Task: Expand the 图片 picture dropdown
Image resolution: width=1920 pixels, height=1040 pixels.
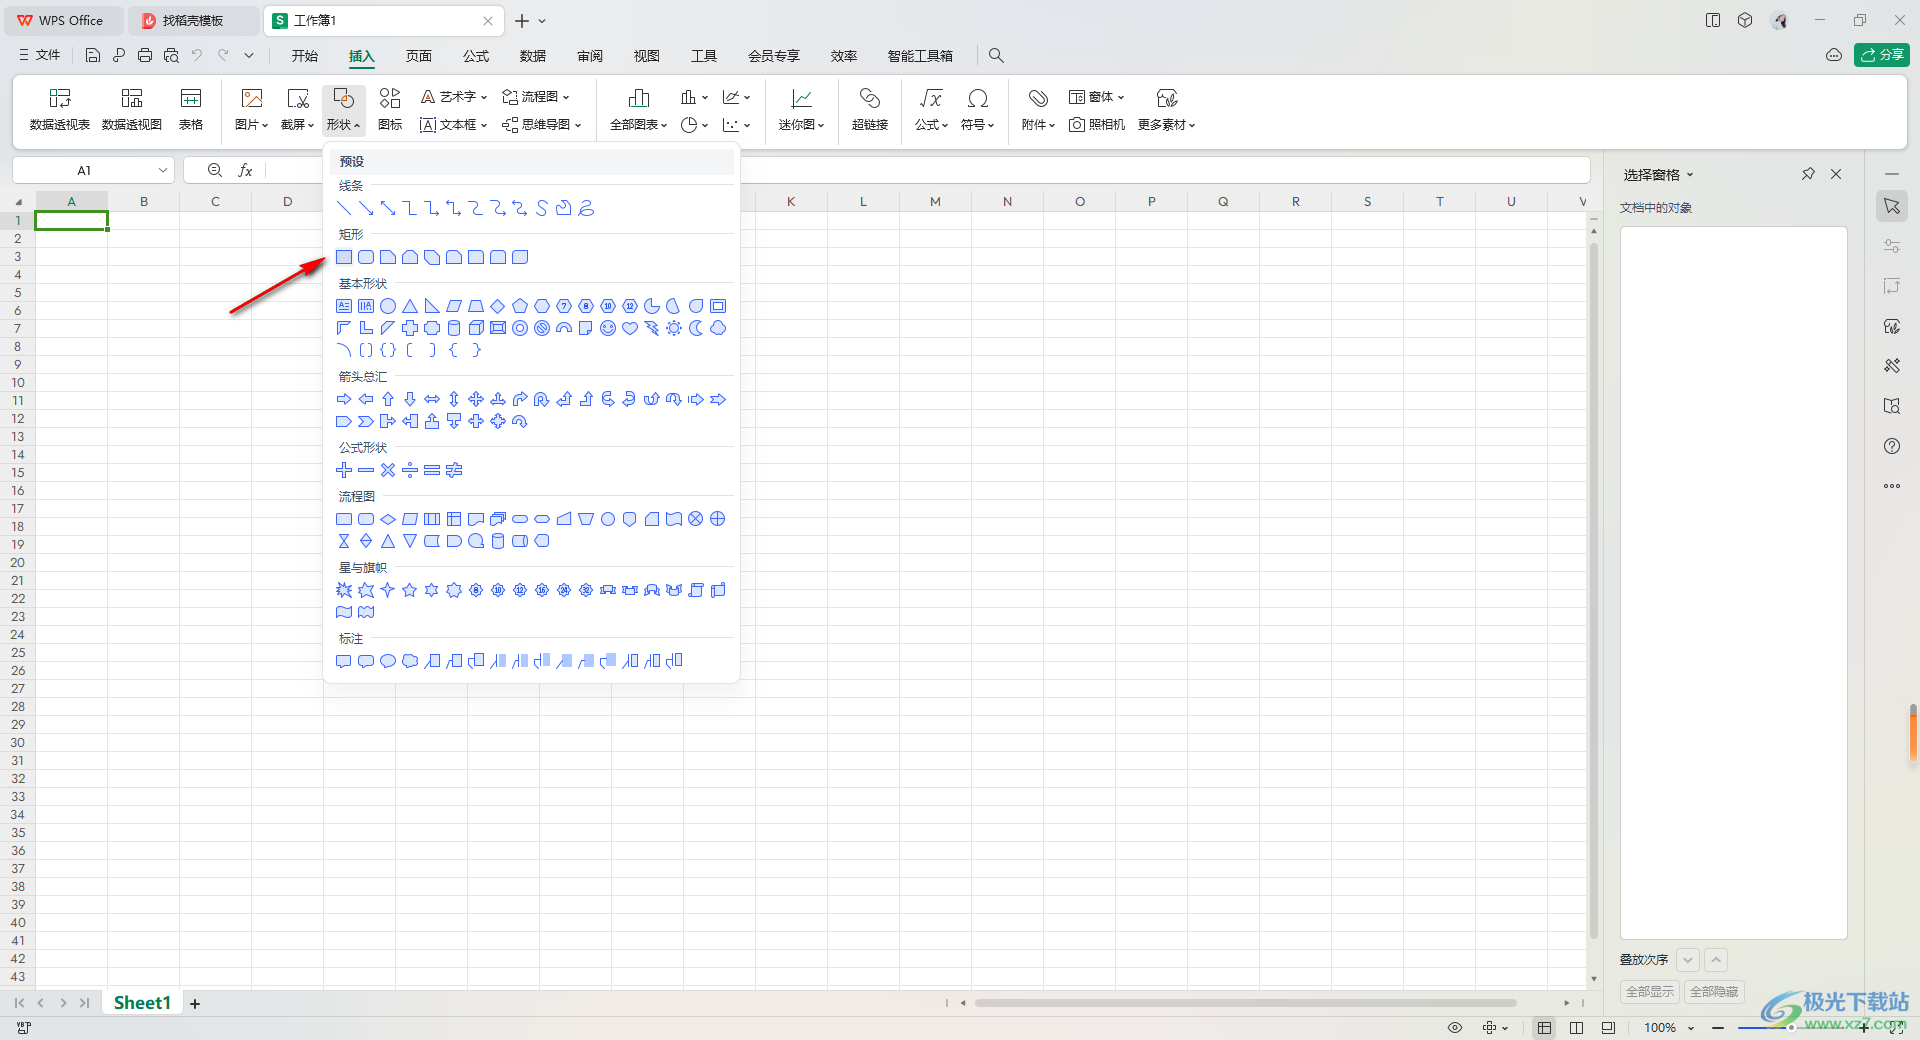Action: (252, 125)
